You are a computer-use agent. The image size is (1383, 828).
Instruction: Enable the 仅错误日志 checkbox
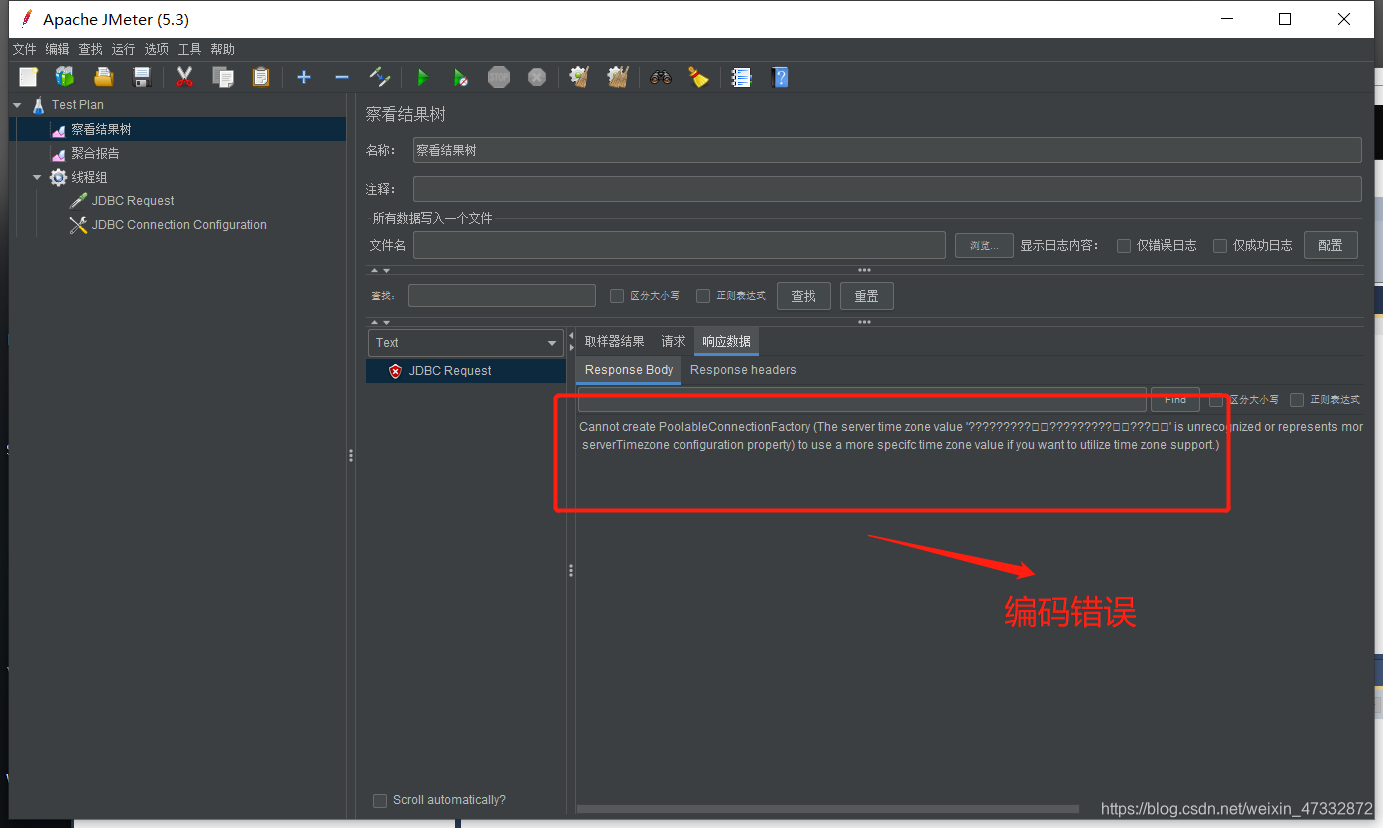1124,245
